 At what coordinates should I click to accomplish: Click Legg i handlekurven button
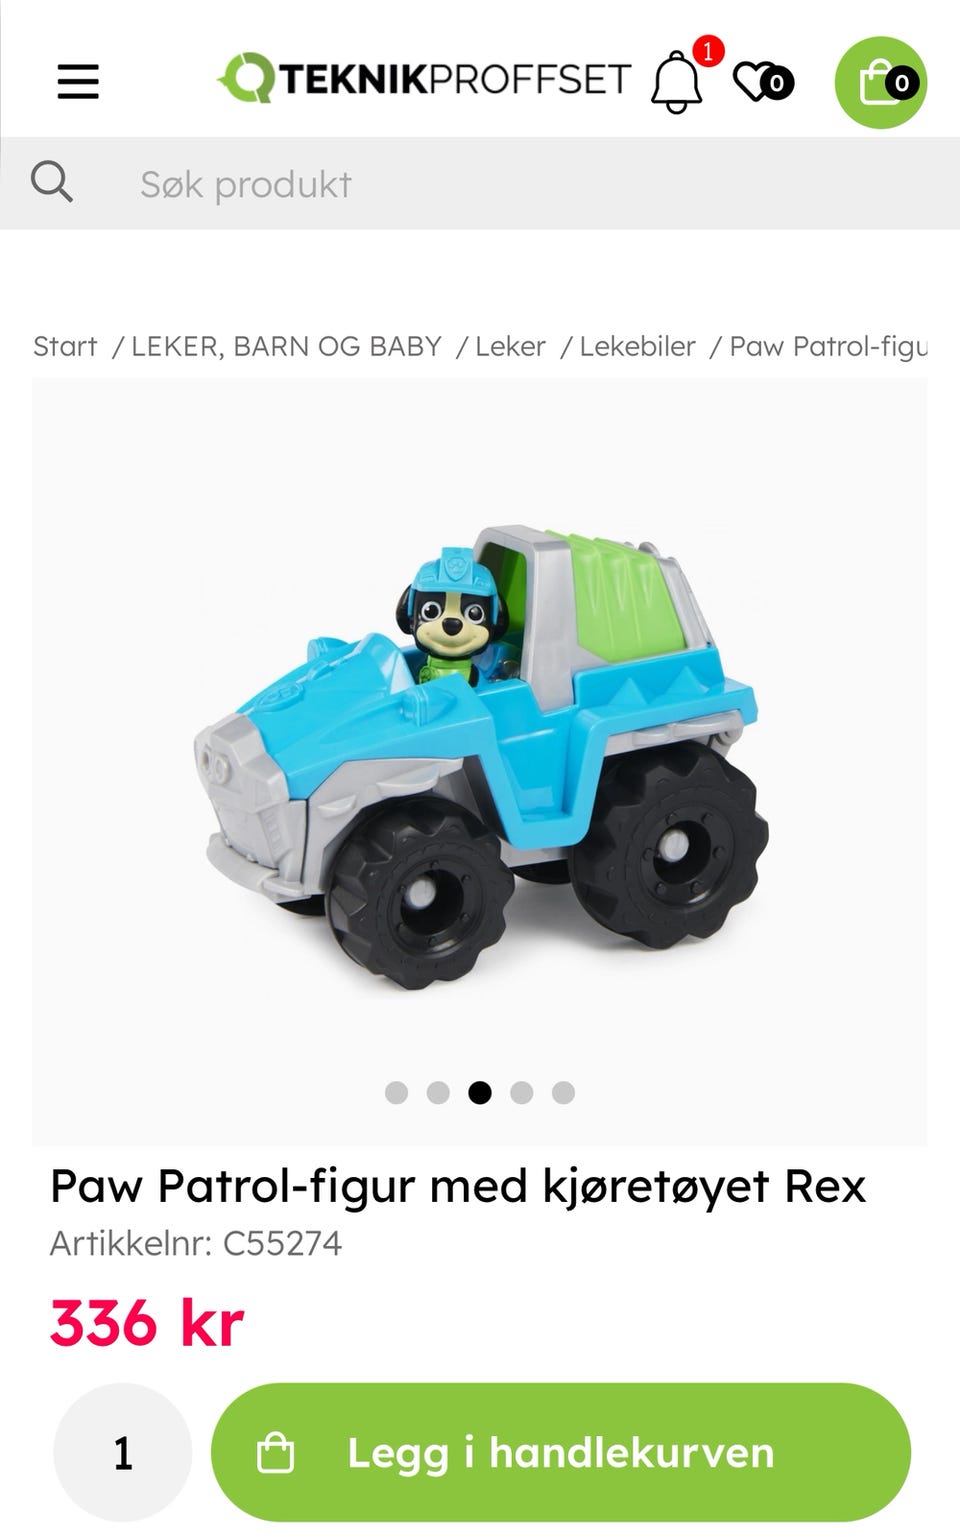point(561,1453)
